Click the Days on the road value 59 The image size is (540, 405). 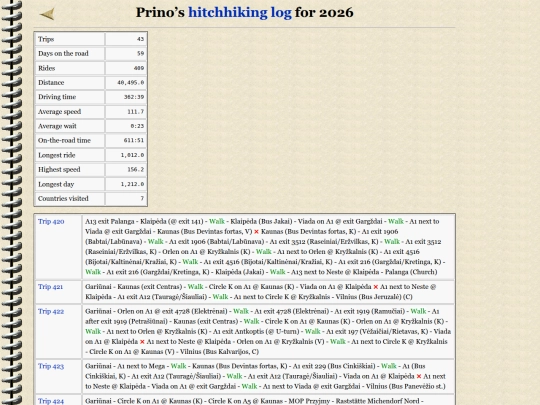[140, 53]
